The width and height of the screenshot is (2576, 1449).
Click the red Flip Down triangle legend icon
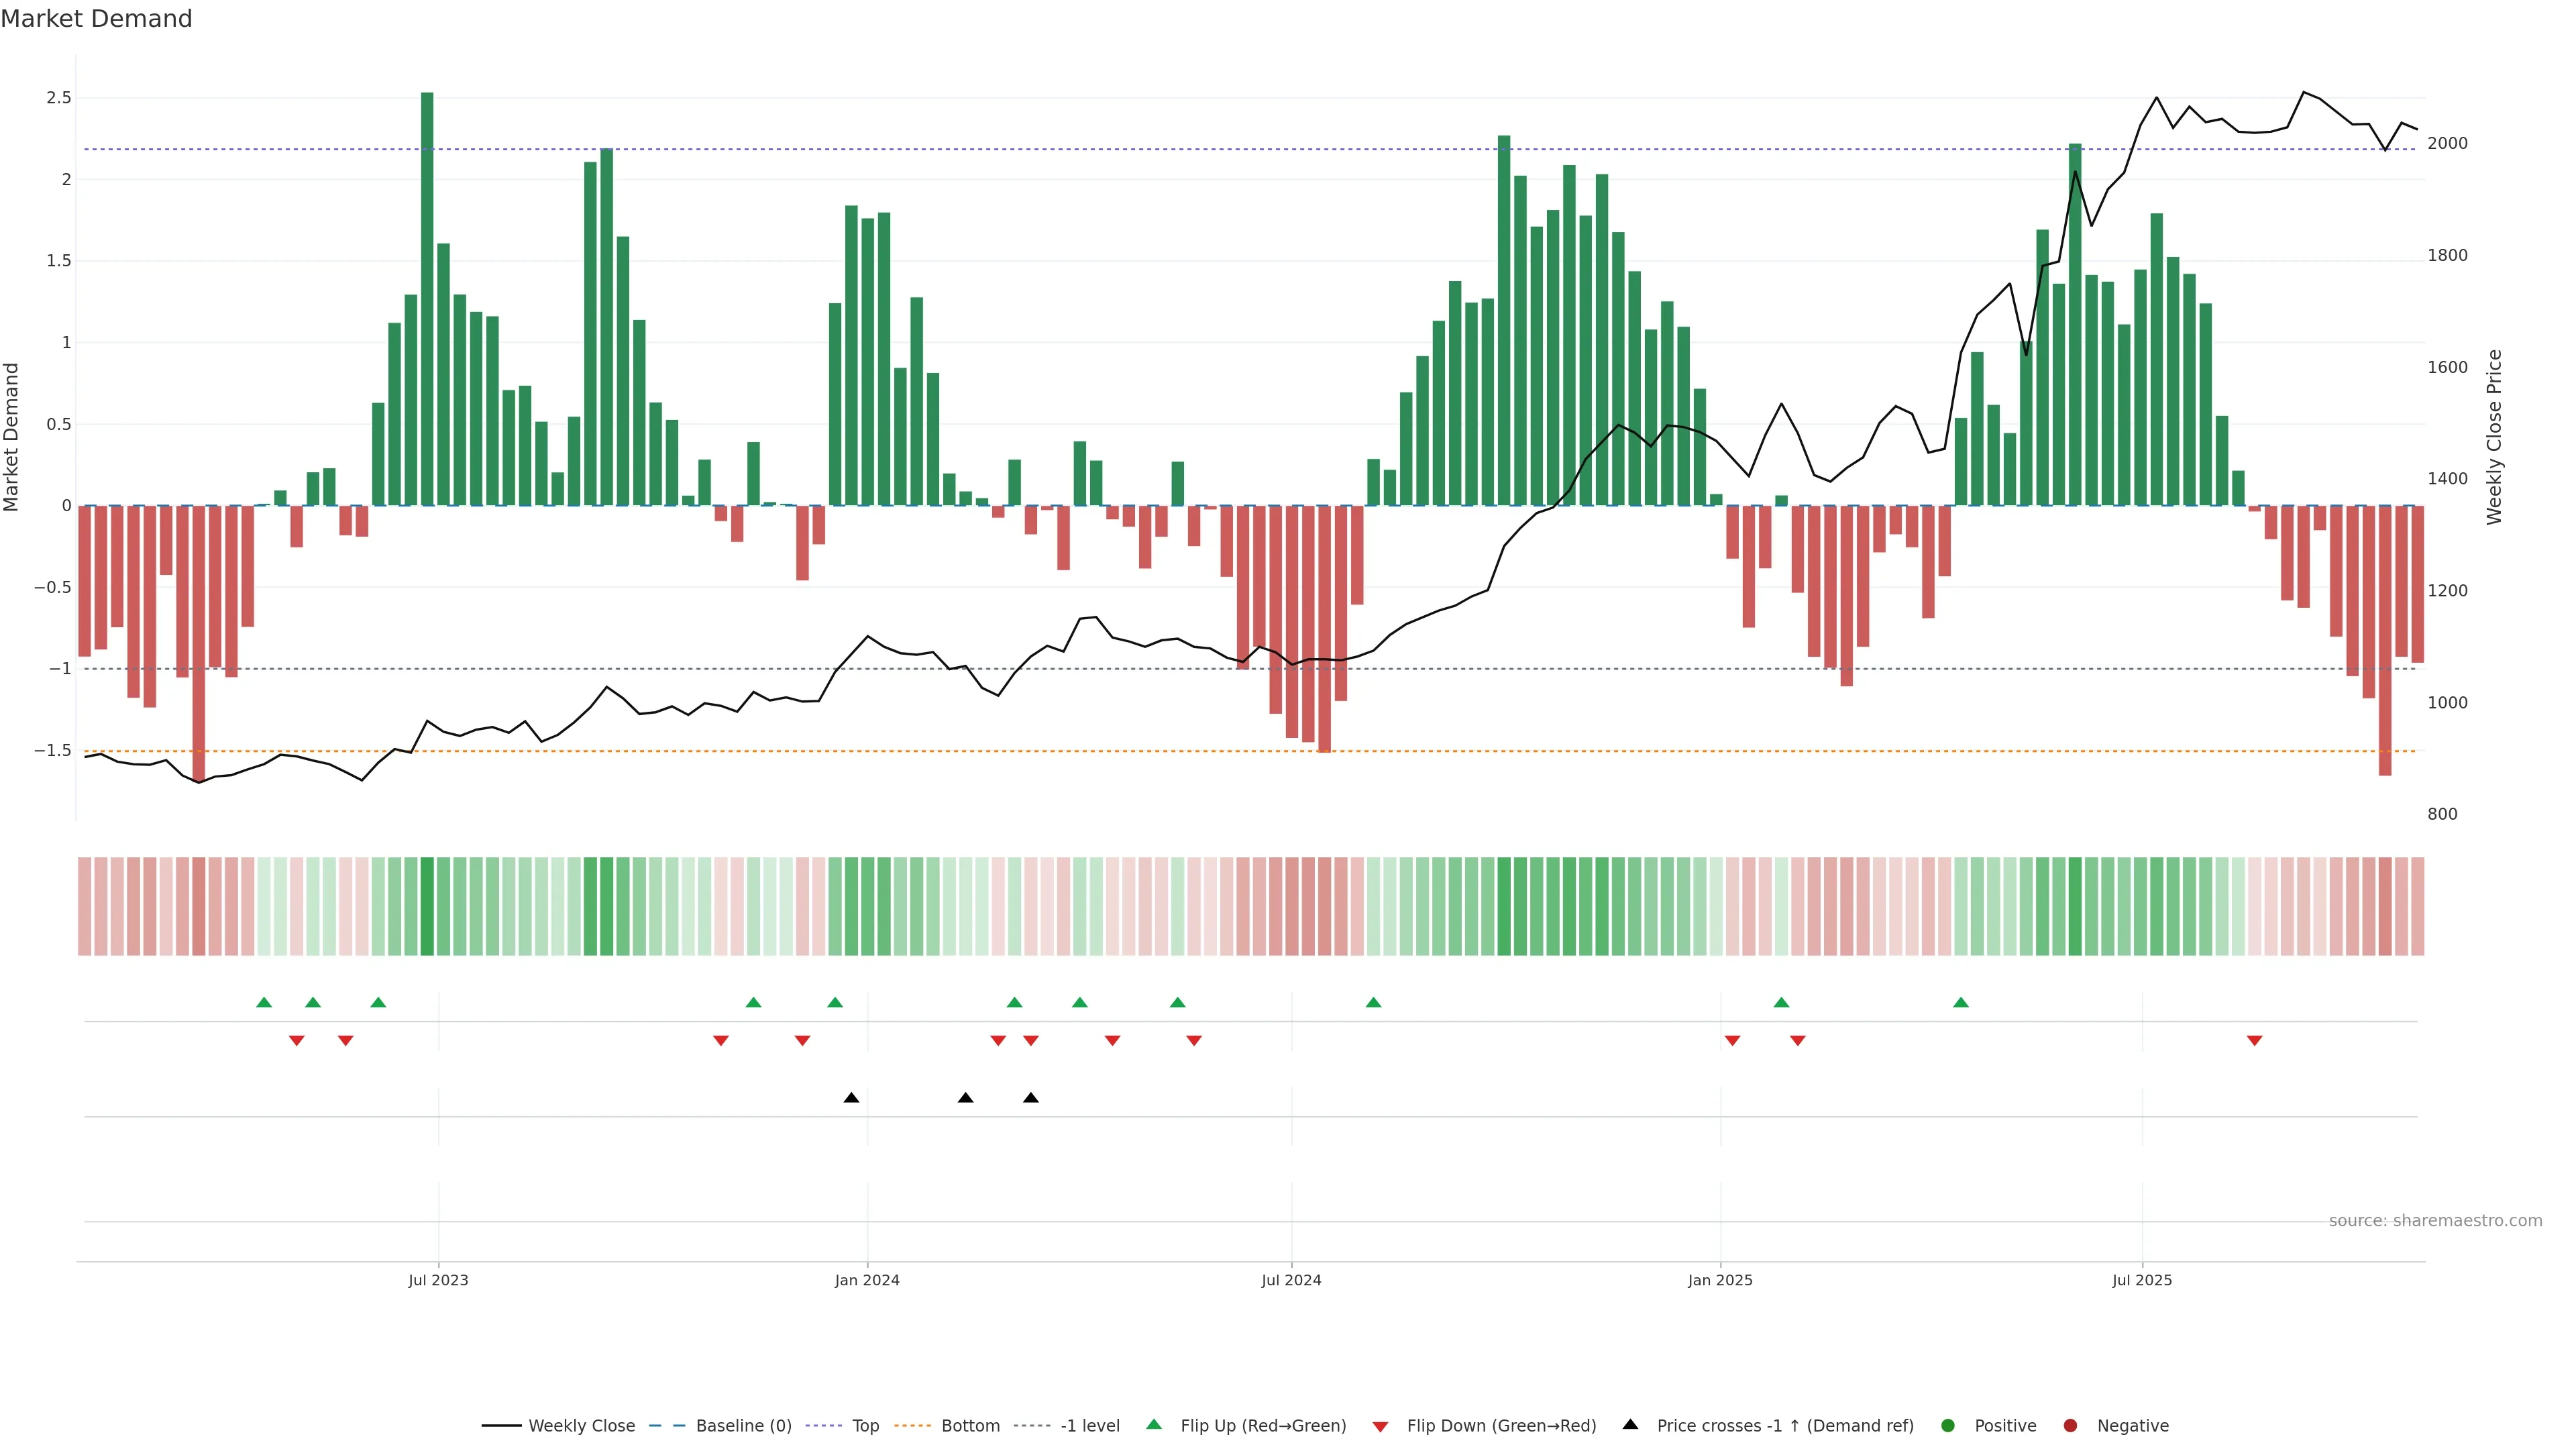point(1380,1427)
